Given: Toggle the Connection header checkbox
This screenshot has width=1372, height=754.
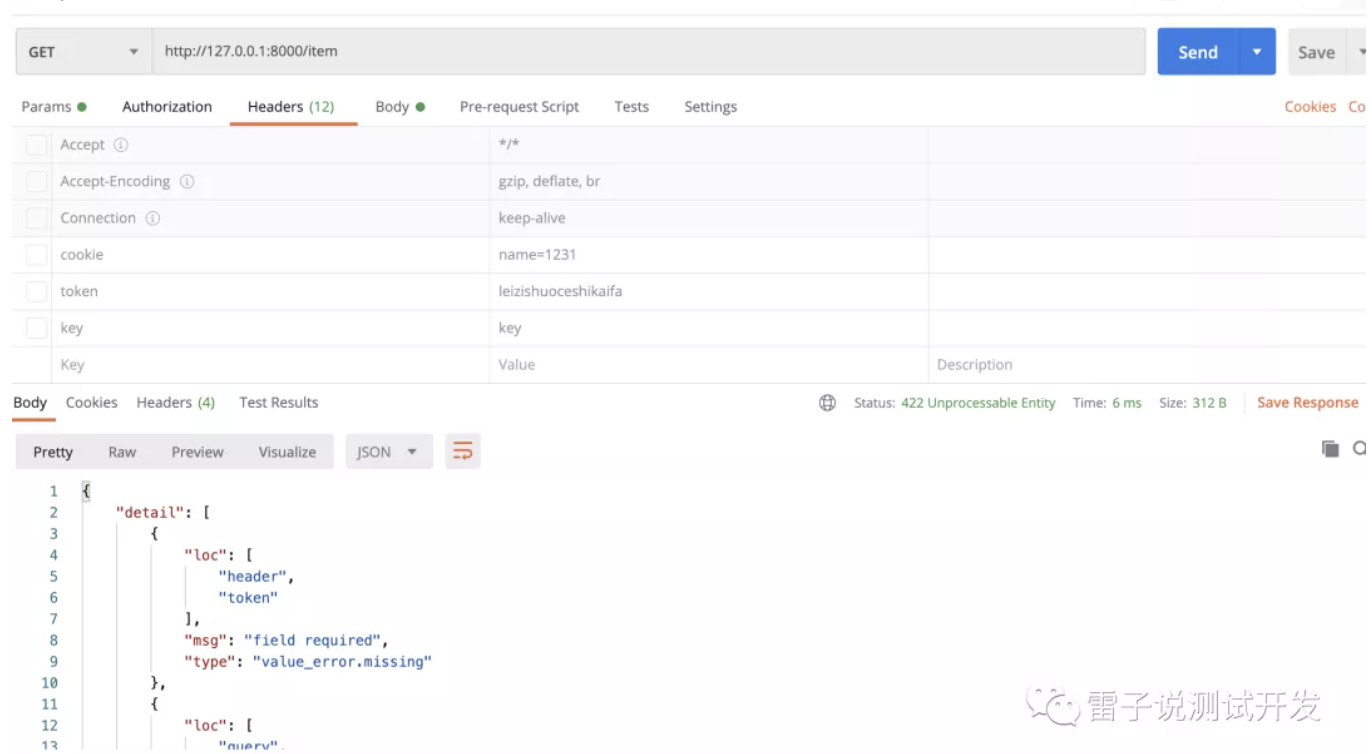Looking at the screenshot, I should pyautogui.click(x=36, y=218).
